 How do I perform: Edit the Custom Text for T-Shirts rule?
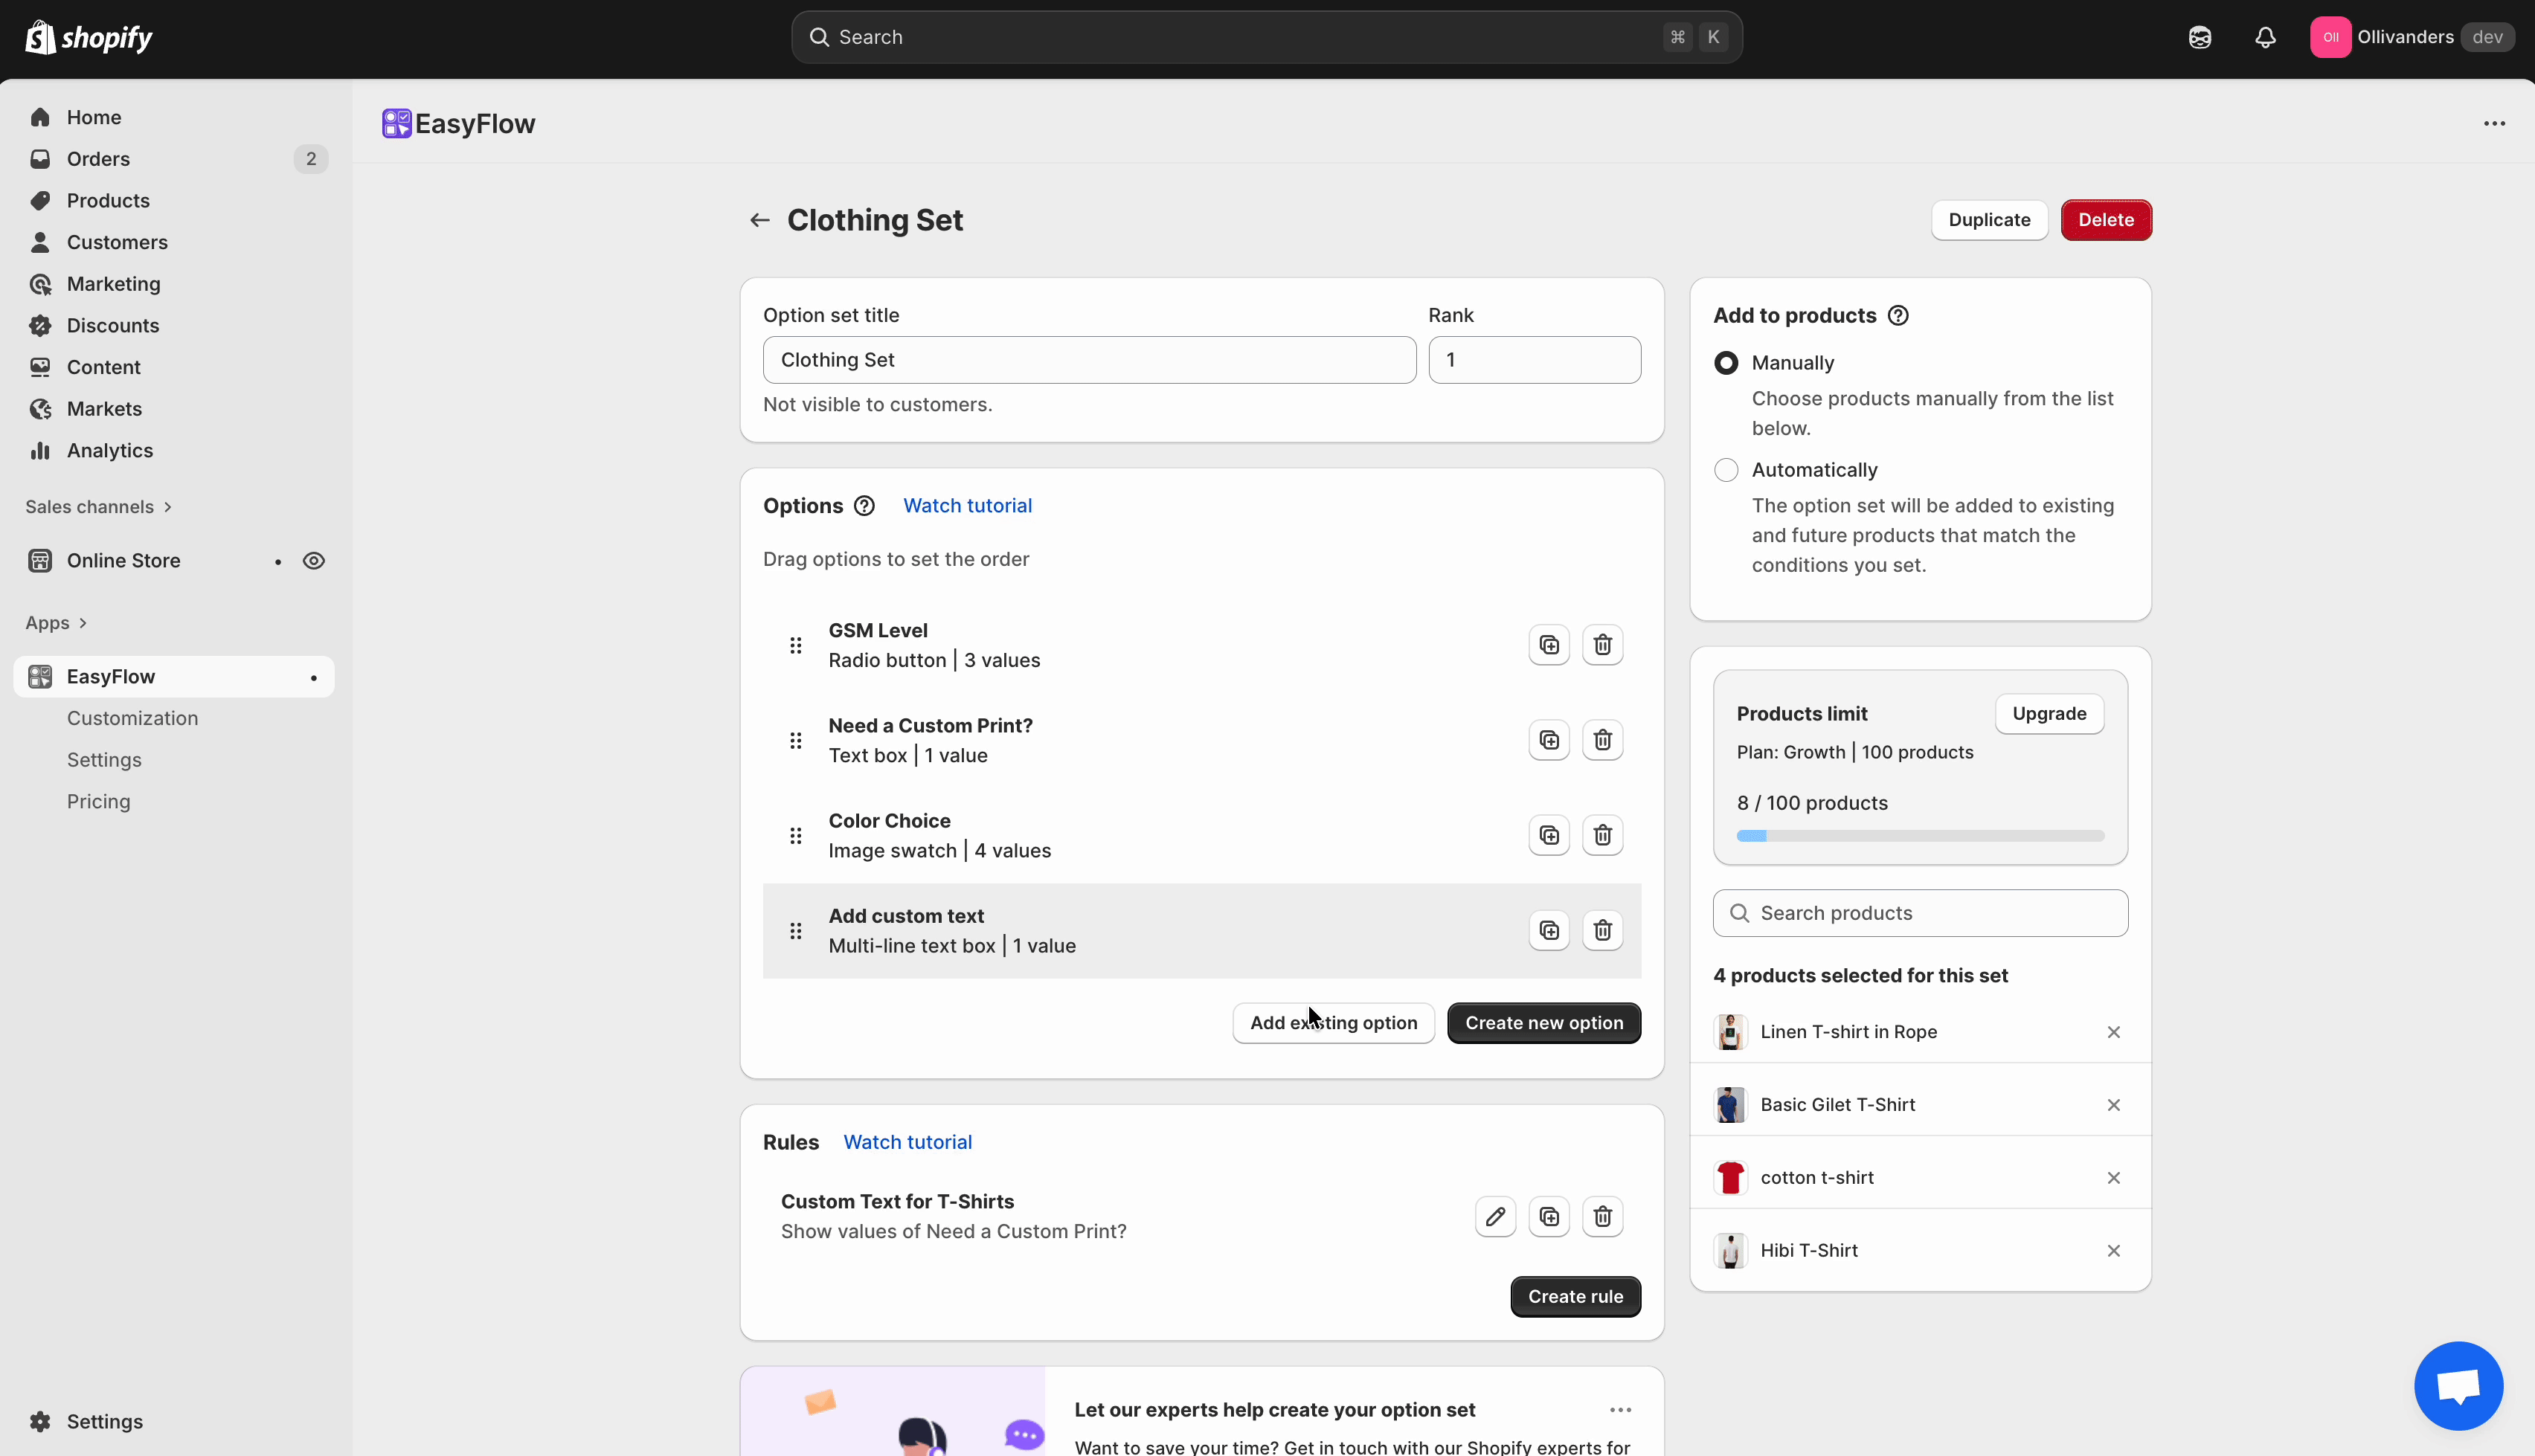coord(1495,1216)
